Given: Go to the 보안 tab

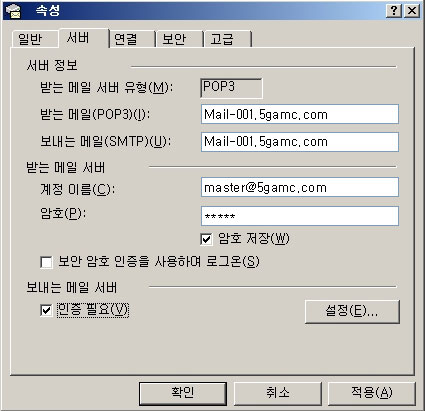Looking at the screenshot, I should pos(180,39).
